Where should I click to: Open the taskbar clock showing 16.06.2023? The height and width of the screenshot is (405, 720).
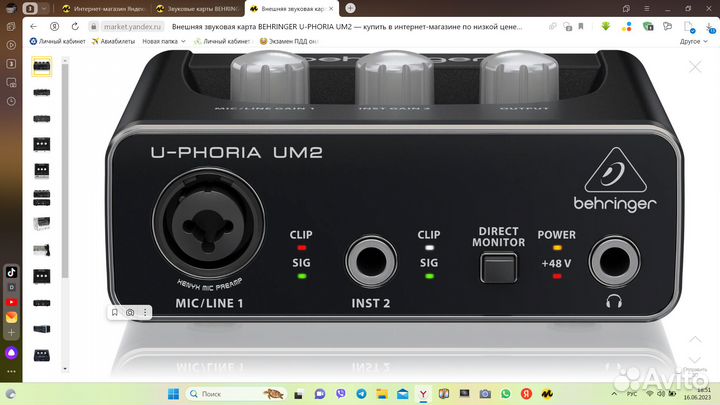click(x=698, y=394)
